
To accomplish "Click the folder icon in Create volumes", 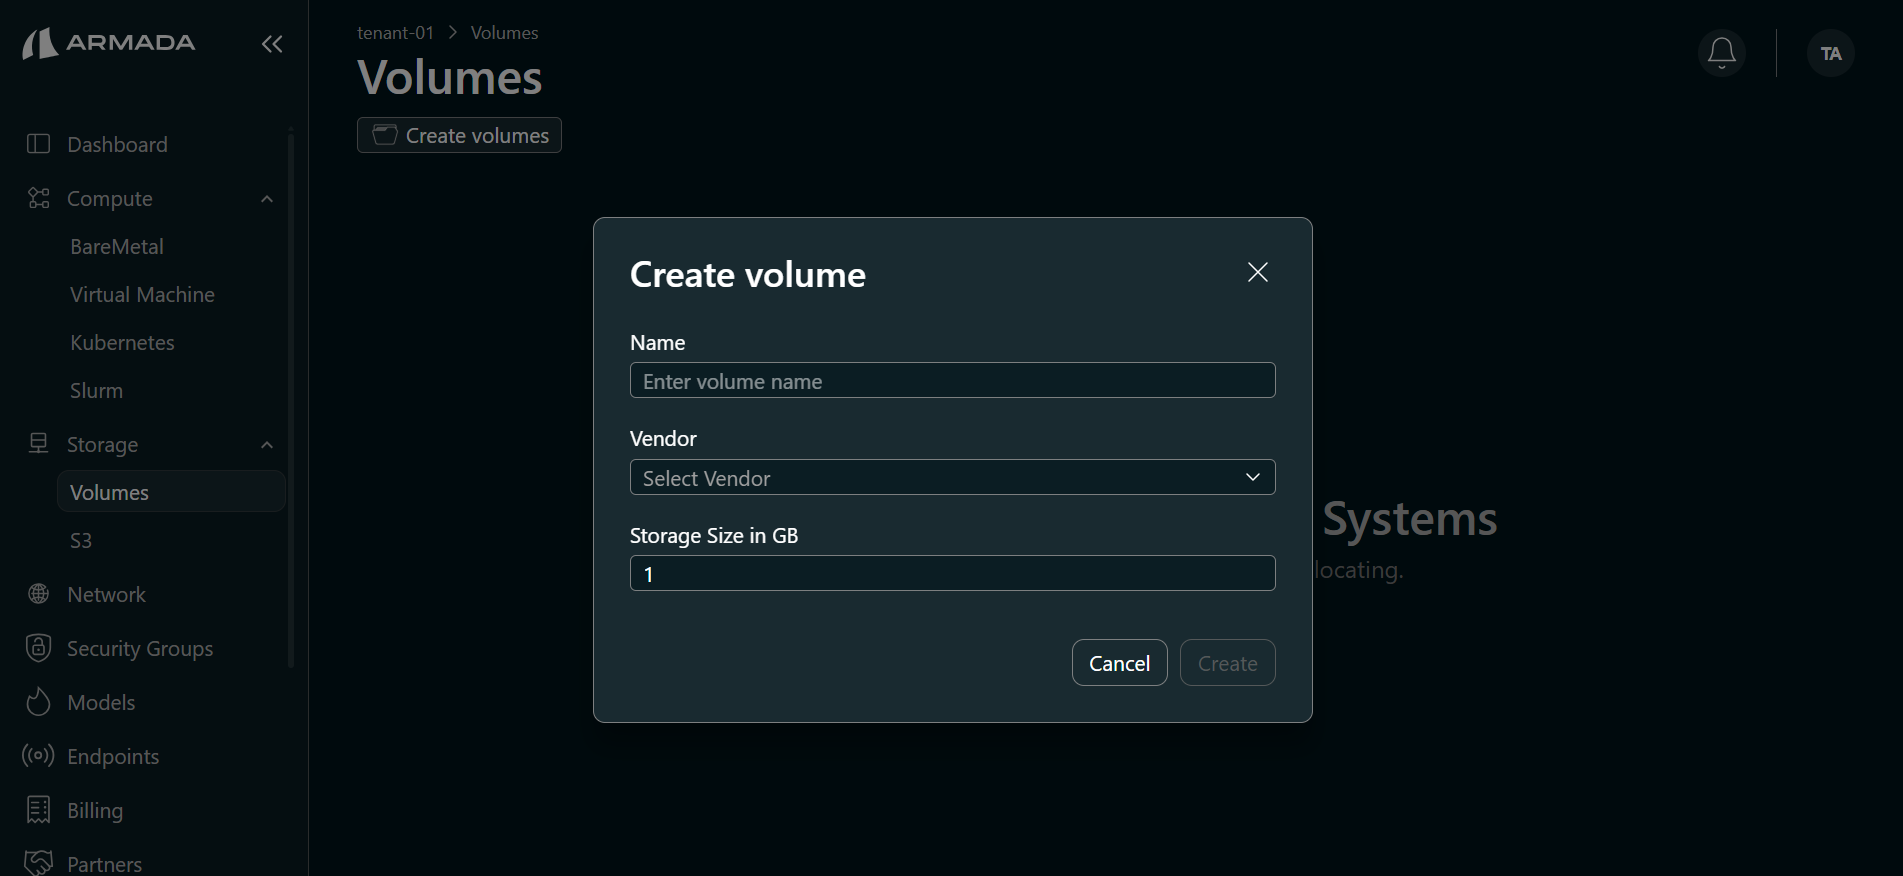I will [385, 135].
